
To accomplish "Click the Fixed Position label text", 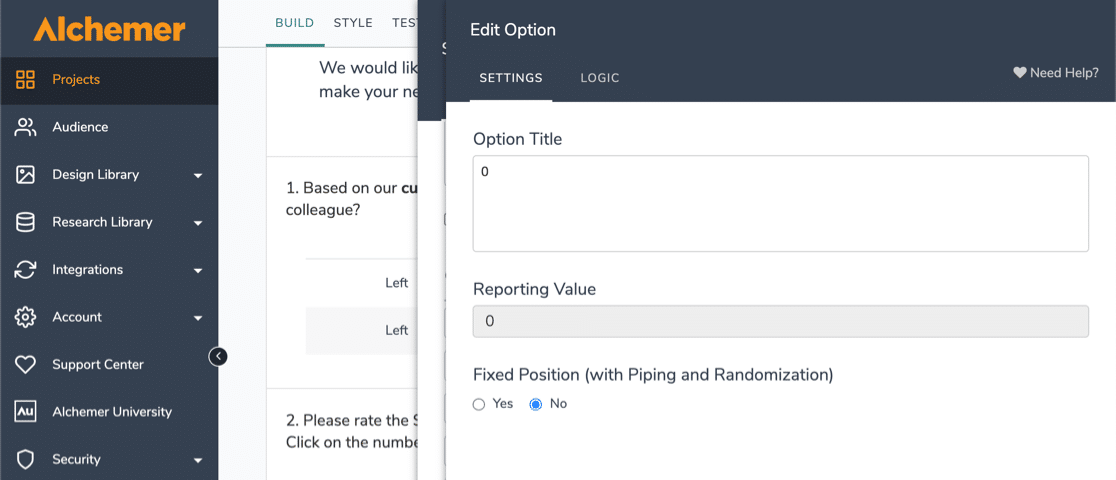I will [x=653, y=374].
